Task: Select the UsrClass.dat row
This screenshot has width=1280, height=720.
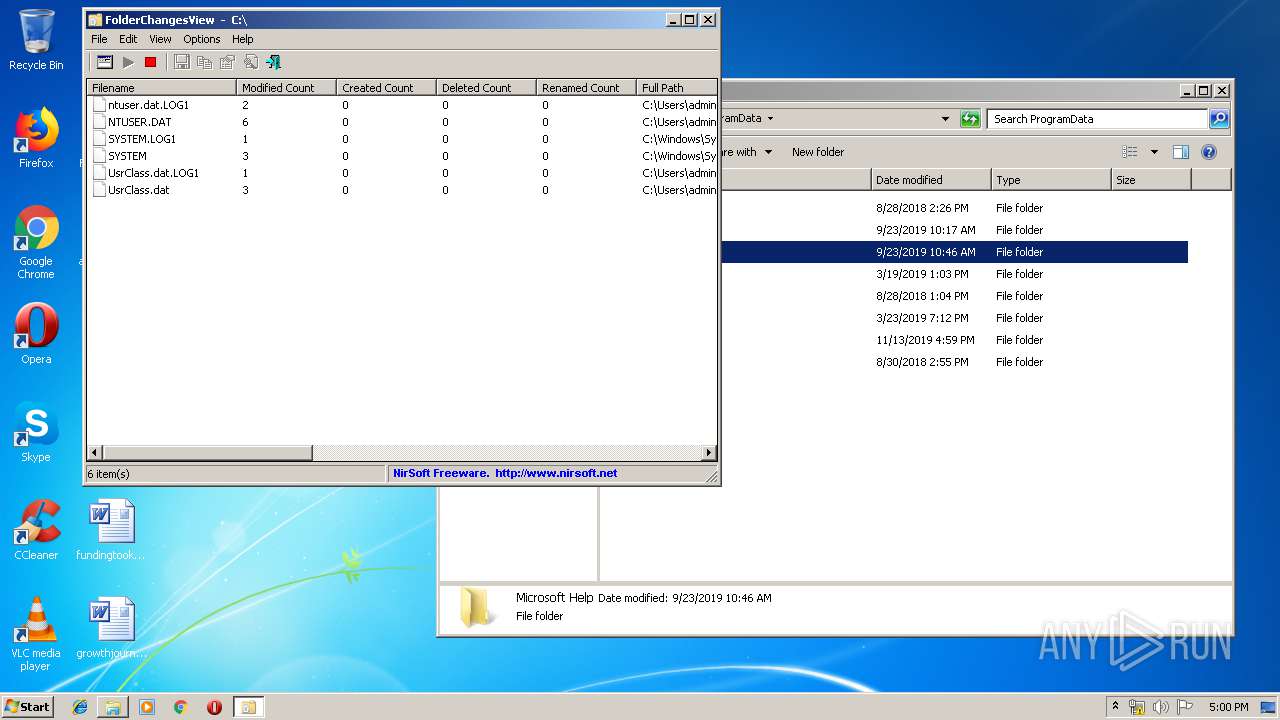Action: (402, 190)
